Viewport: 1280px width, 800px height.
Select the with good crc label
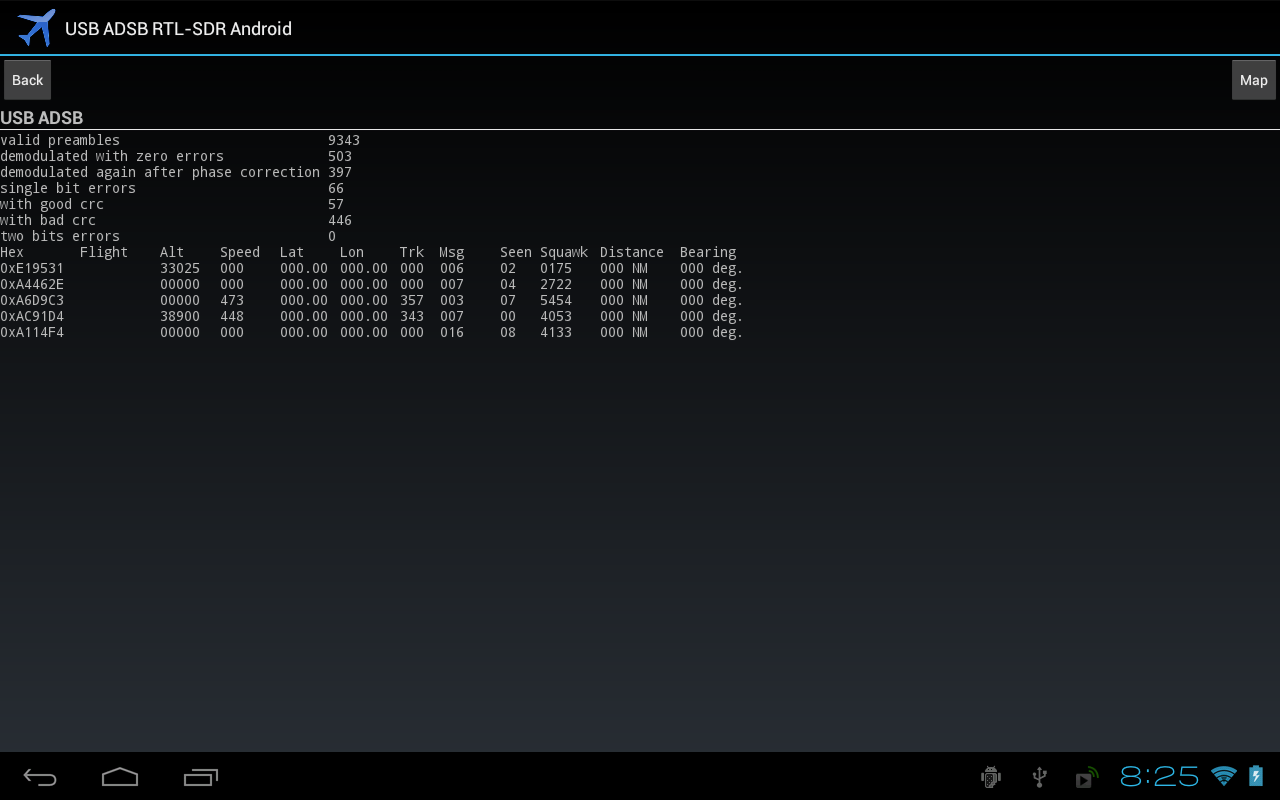(52, 204)
